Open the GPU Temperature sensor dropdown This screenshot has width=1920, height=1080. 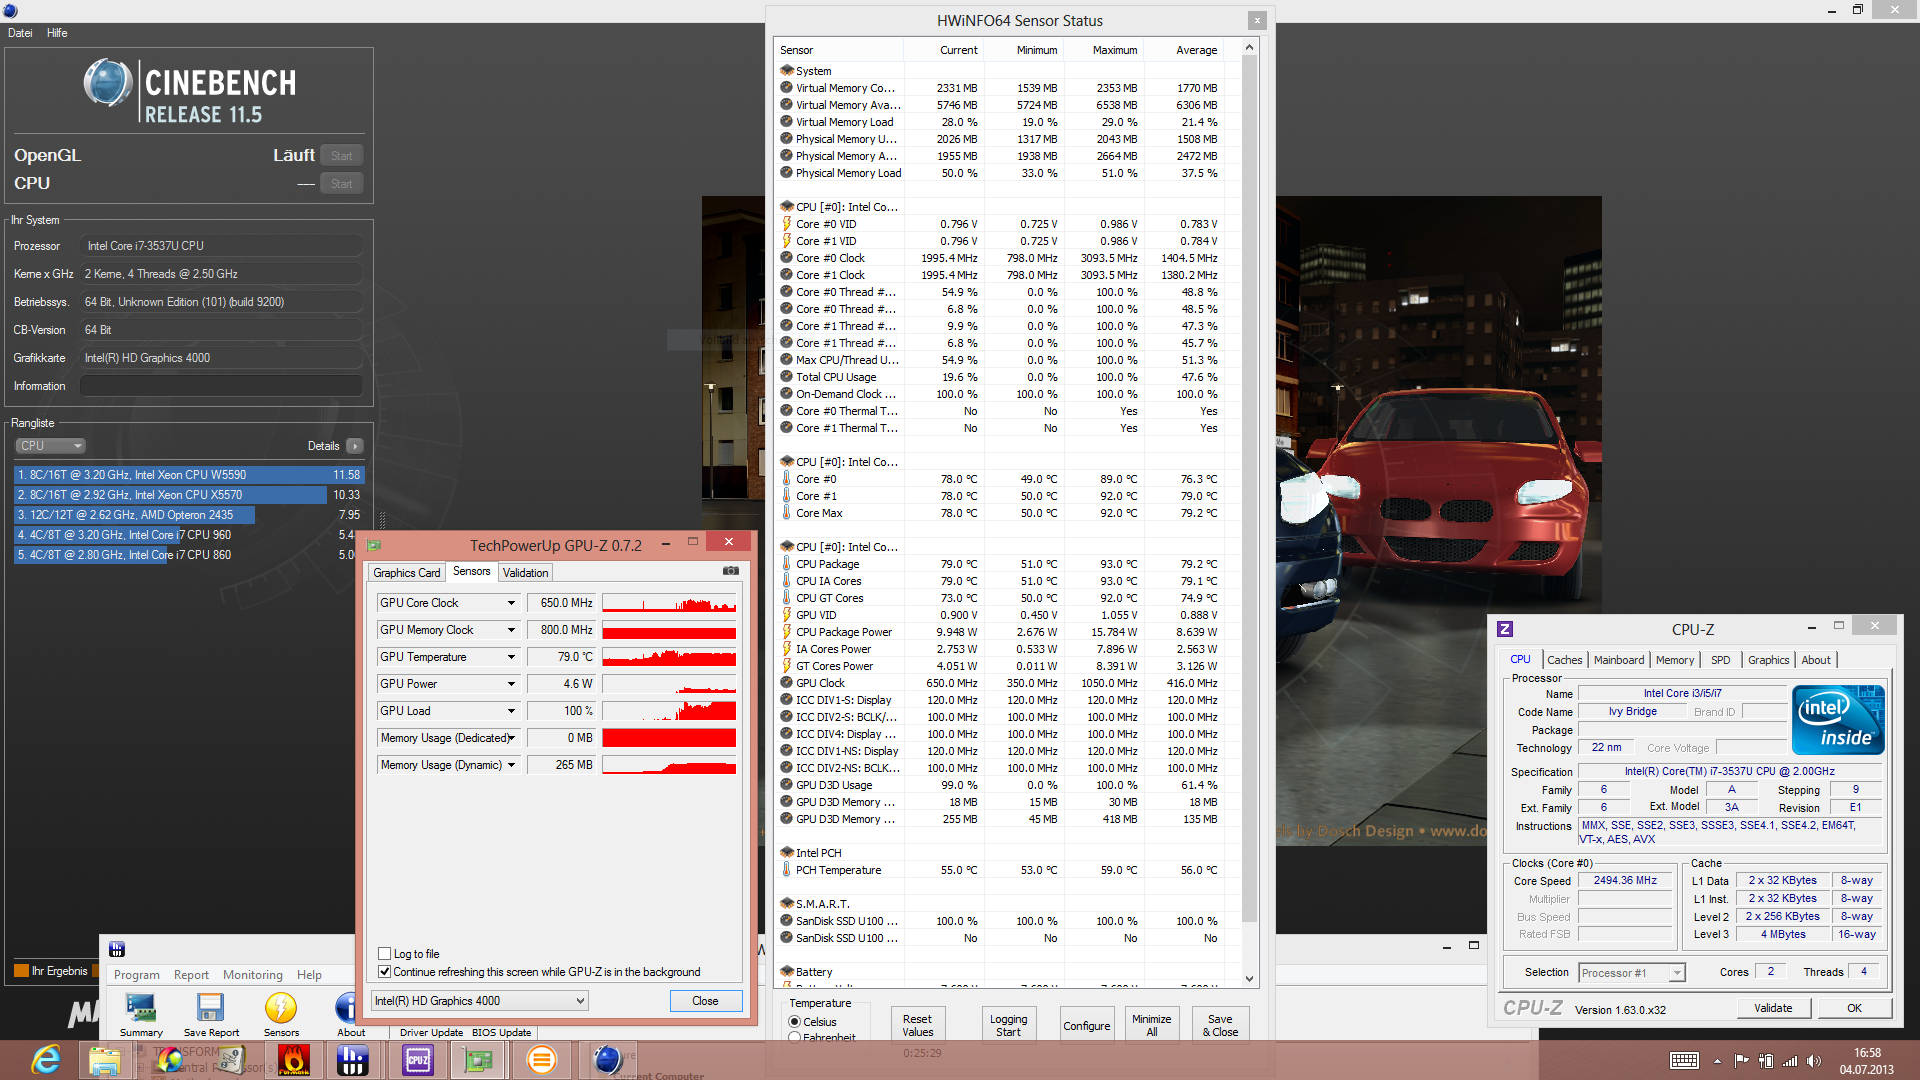point(511,657)
